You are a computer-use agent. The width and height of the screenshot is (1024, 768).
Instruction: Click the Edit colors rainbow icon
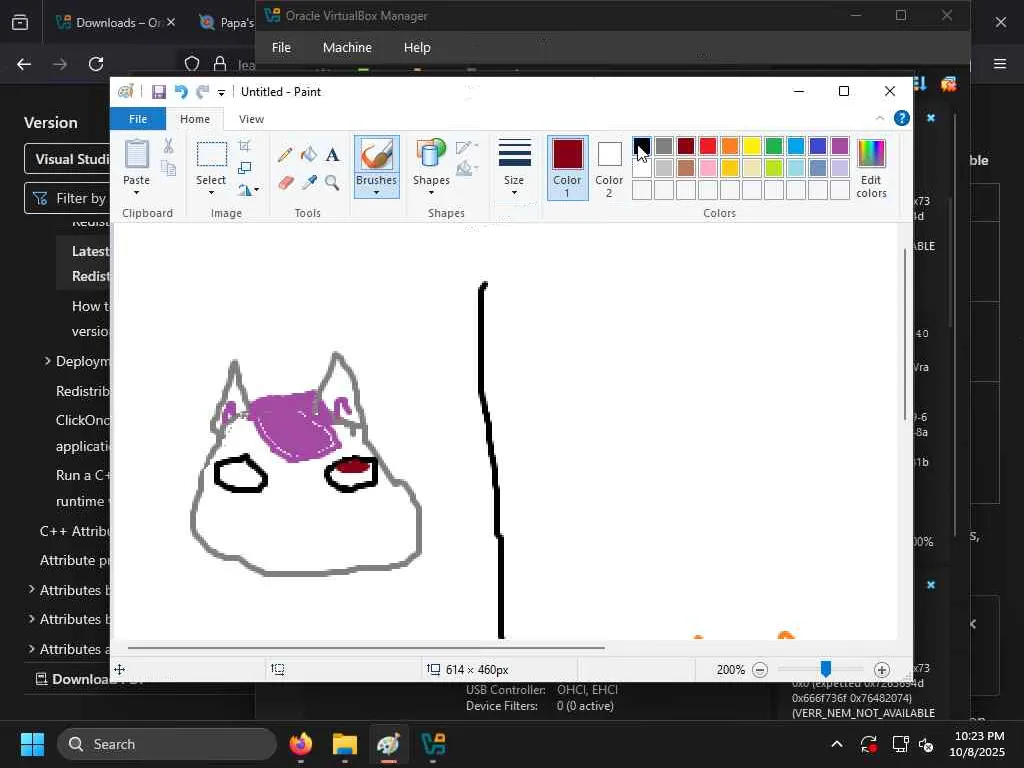871,153
